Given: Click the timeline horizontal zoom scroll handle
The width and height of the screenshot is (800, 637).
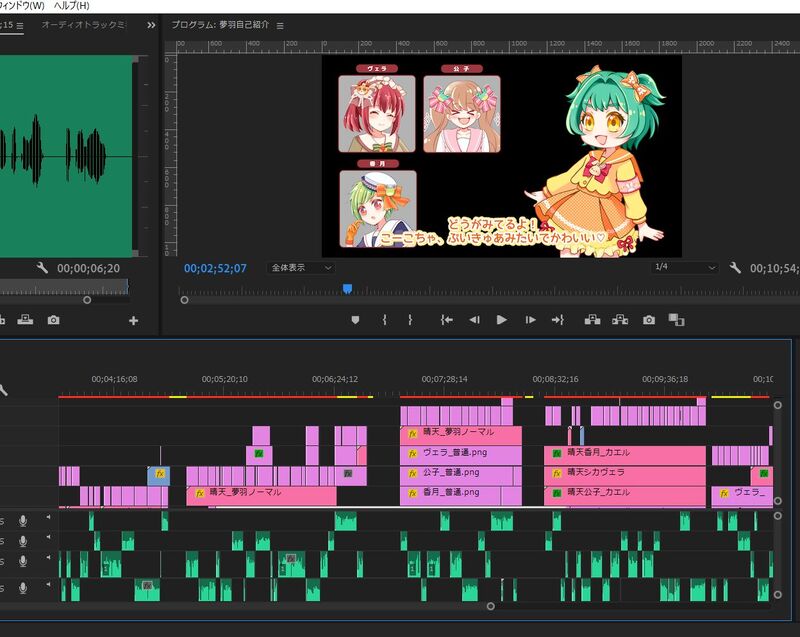Looking at the screenshot, I should point(490,606).
